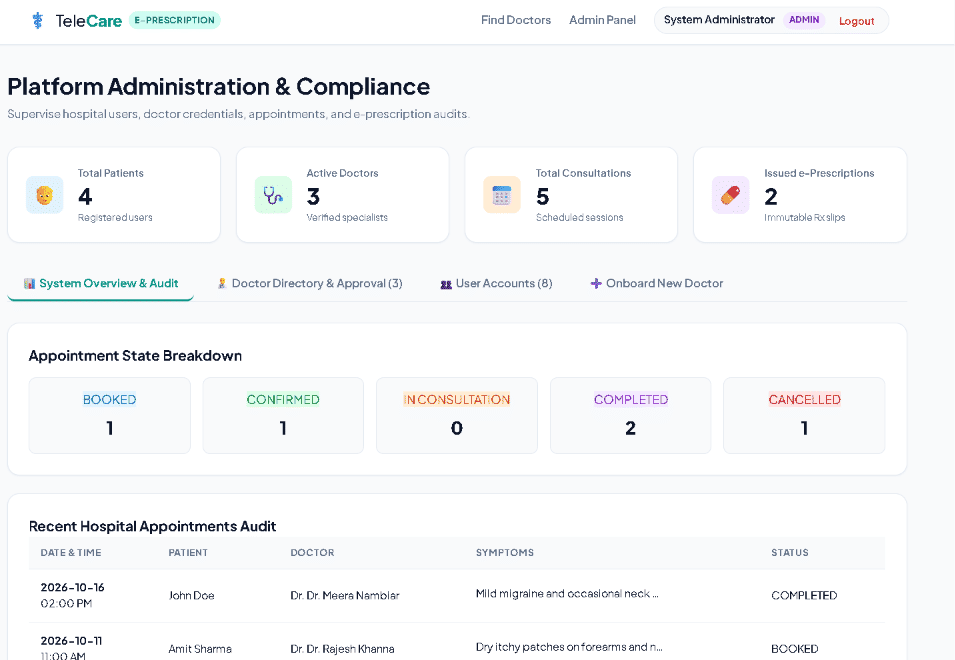
Task: Click patient name Amit Sharma
Action: (x=200, y=649)
